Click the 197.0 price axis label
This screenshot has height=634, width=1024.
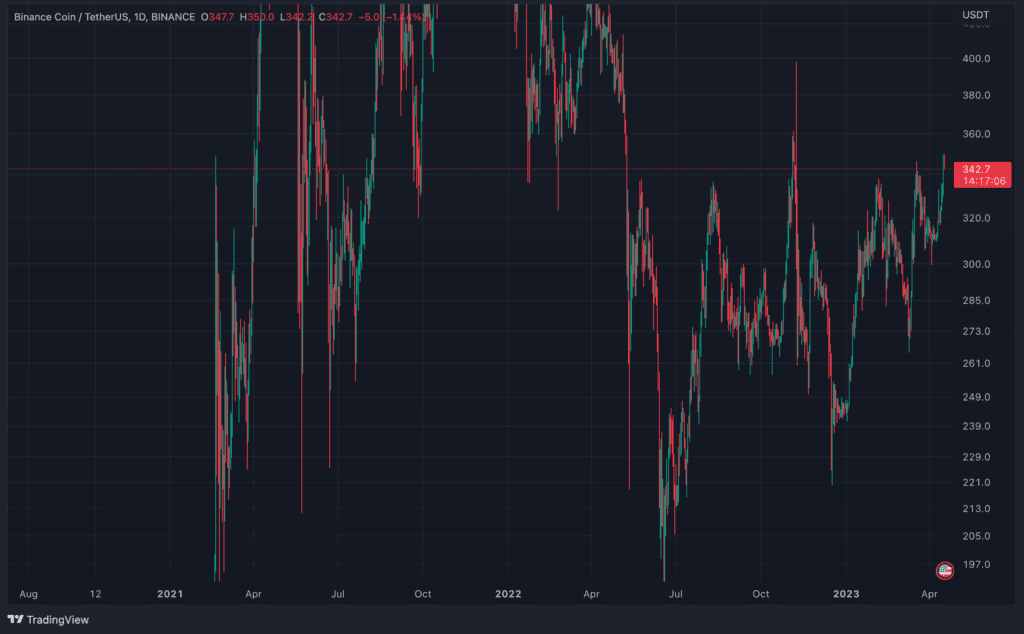point(976,565)
